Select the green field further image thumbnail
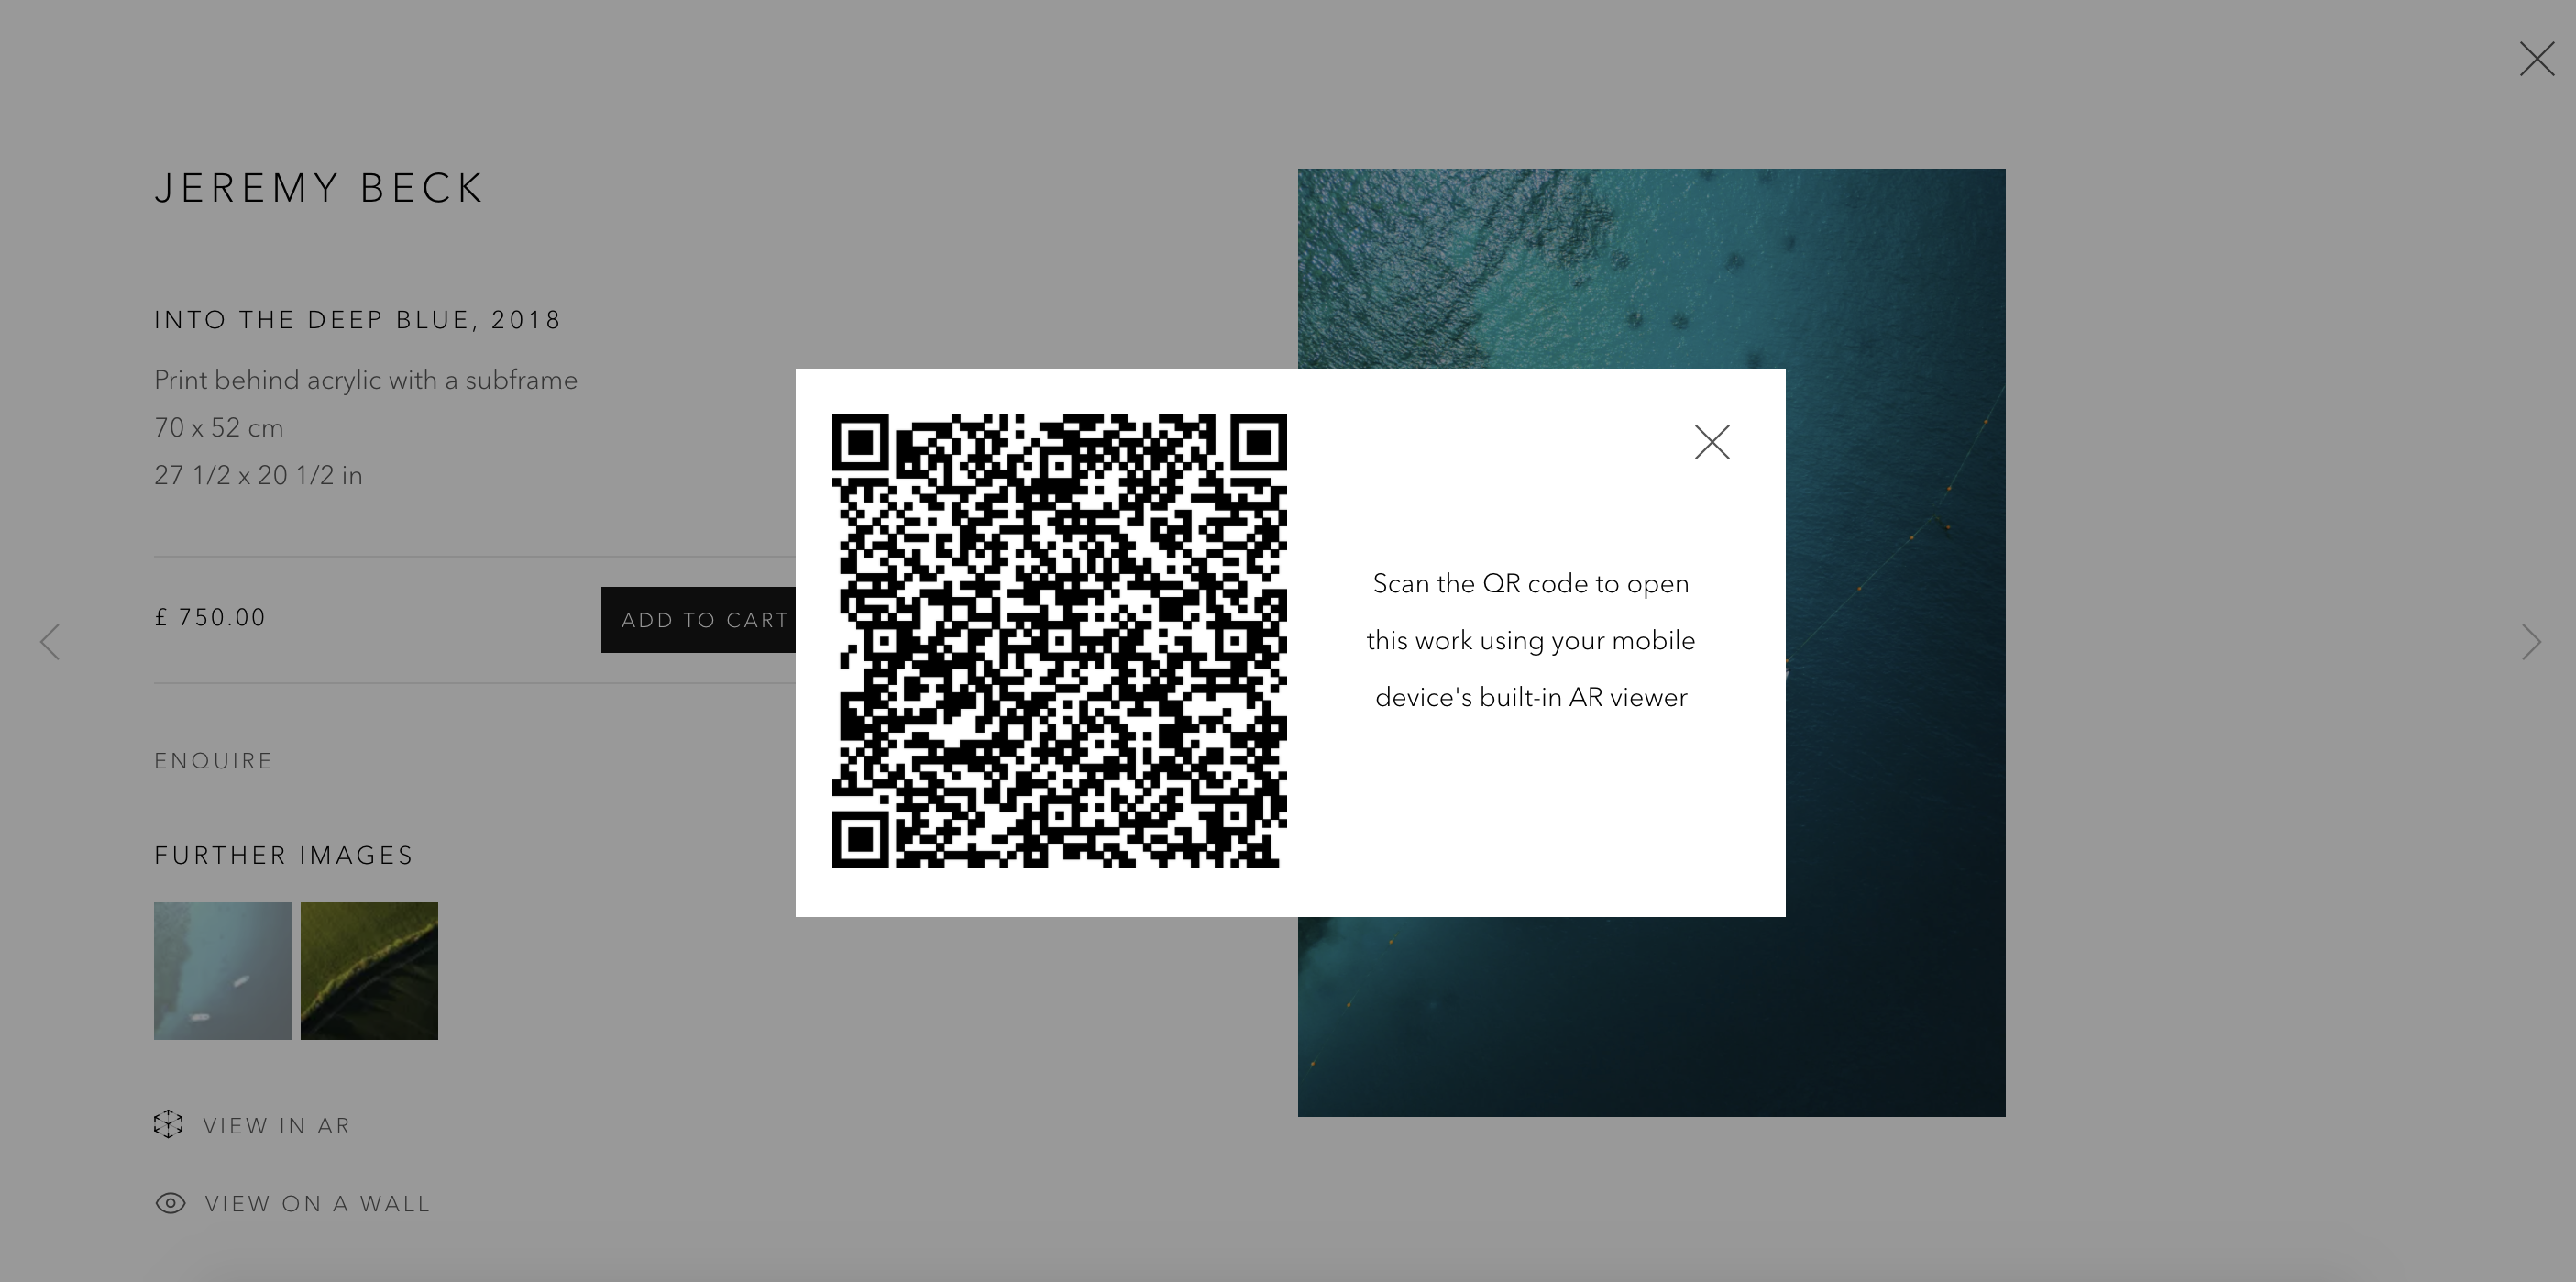This screenshot has height=1282, width=2576. point(369,971)
